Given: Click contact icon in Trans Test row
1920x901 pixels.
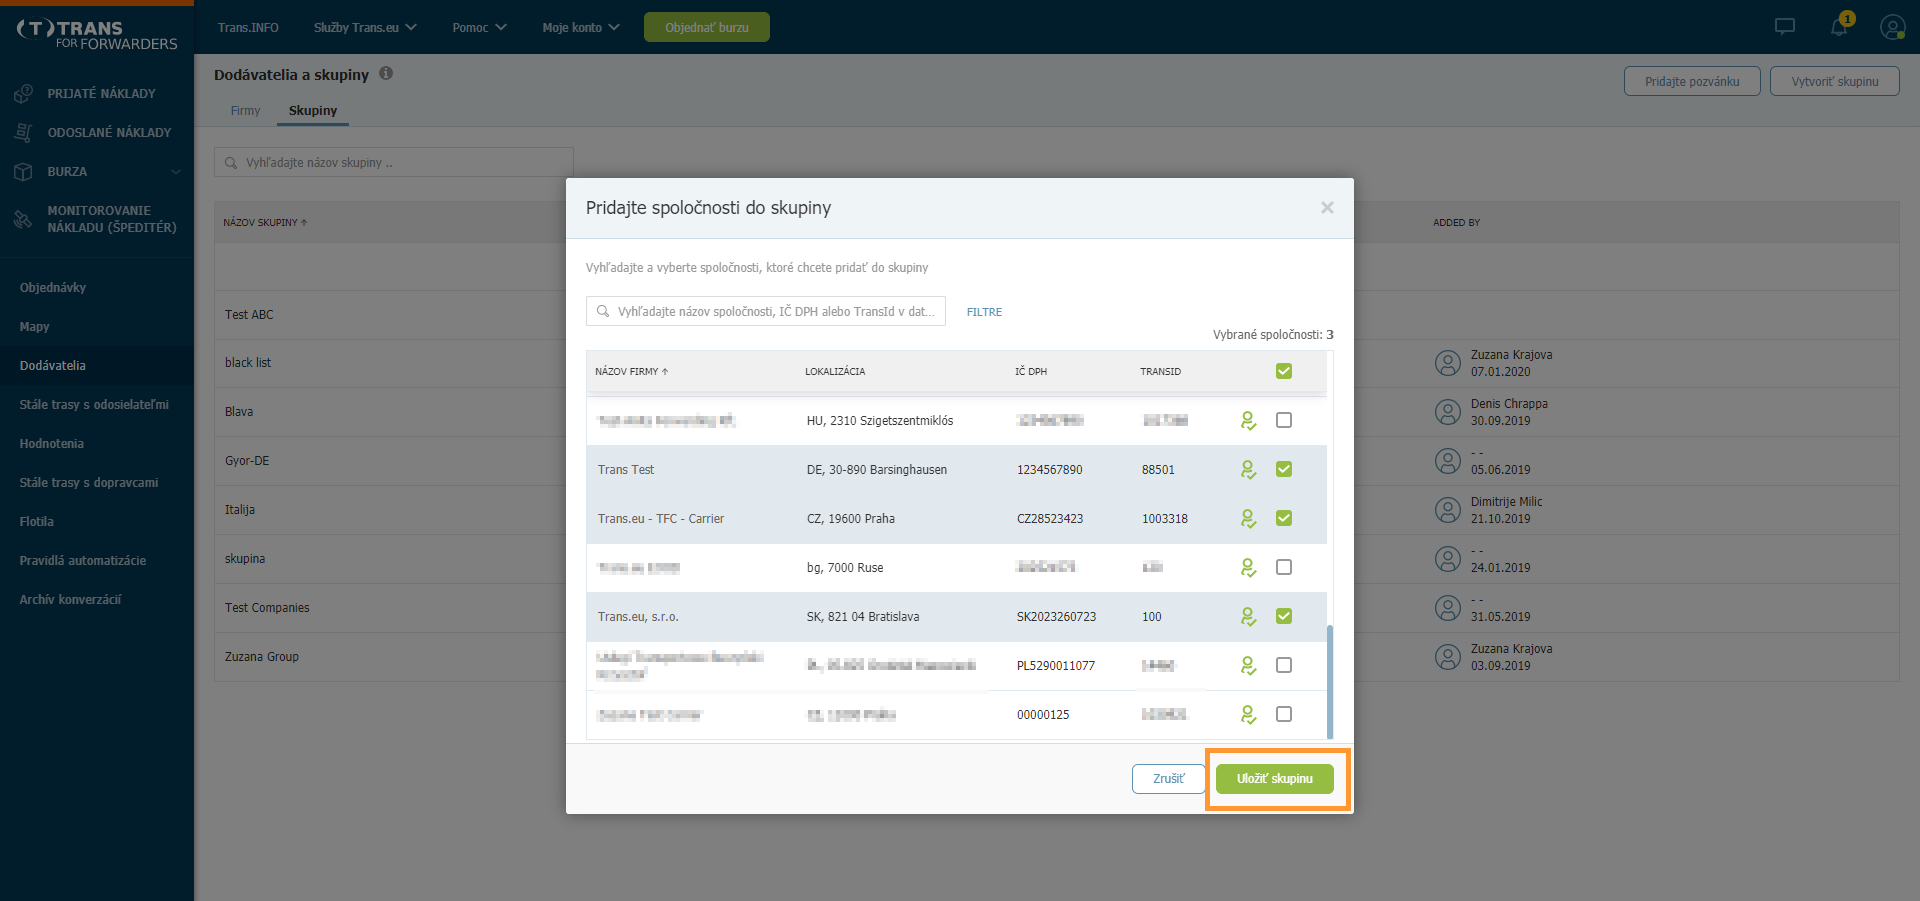Looking at the screenshot, I should click(x=1248, y=469).
